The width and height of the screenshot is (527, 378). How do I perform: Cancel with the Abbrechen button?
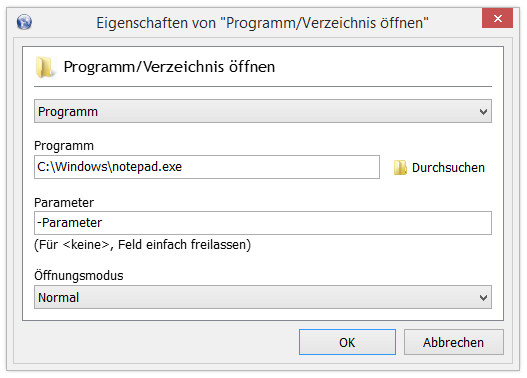point(453,342)
